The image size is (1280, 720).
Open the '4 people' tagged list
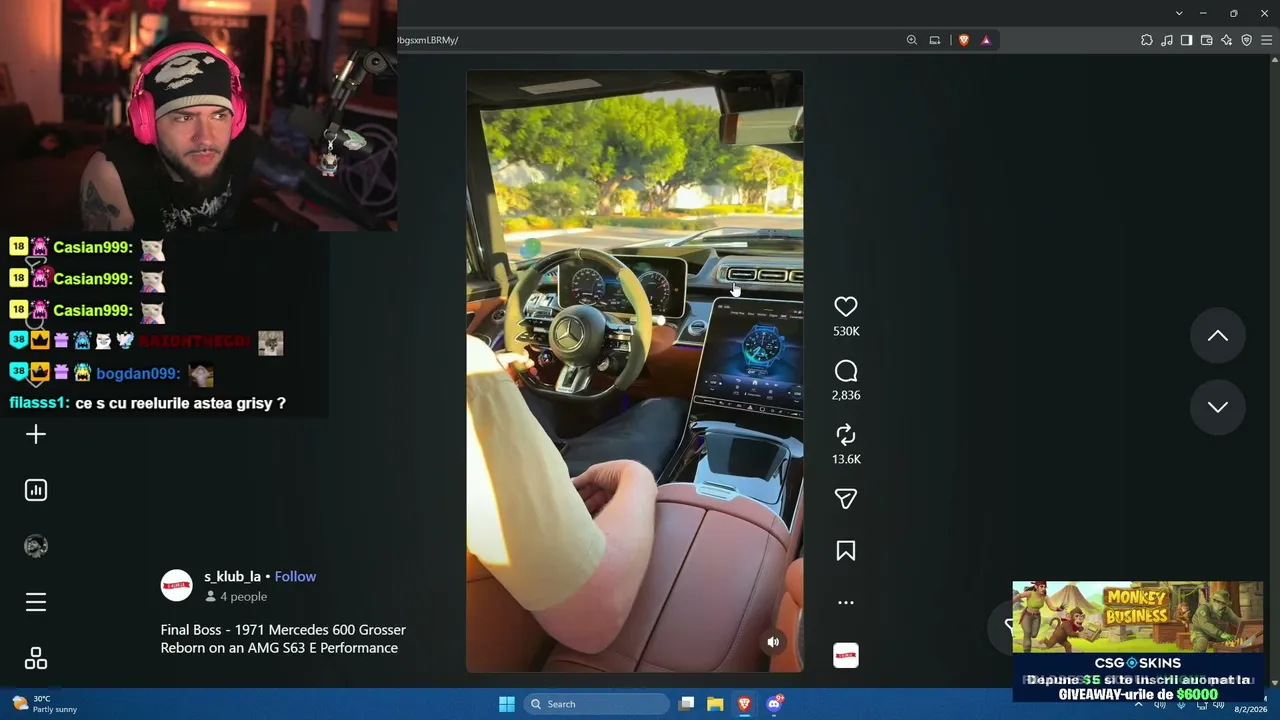pyautogui.click(x=236, y=597)
